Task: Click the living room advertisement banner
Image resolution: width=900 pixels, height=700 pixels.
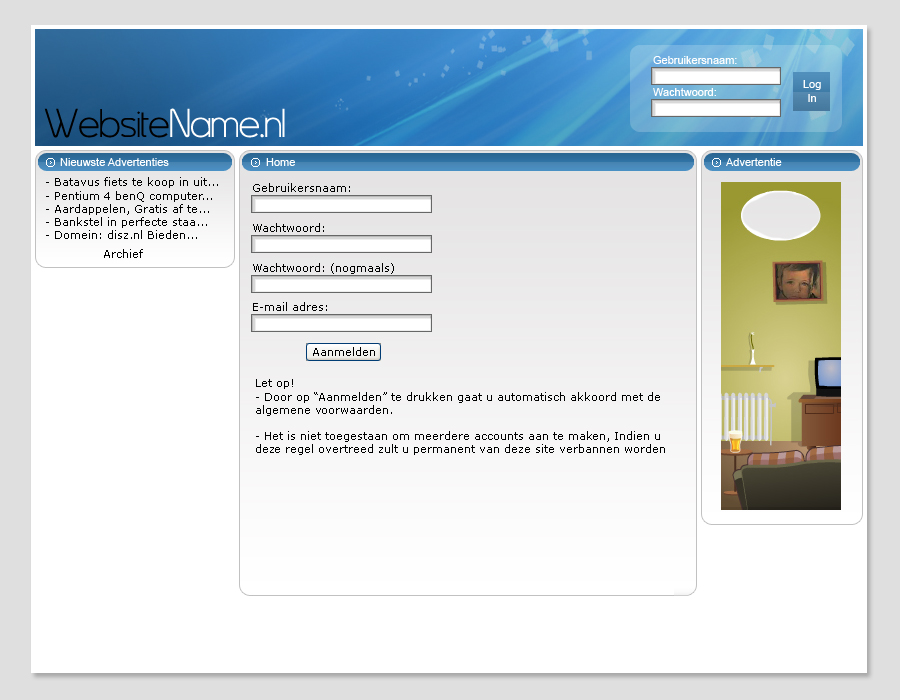Action: click(x=781, y=346)
